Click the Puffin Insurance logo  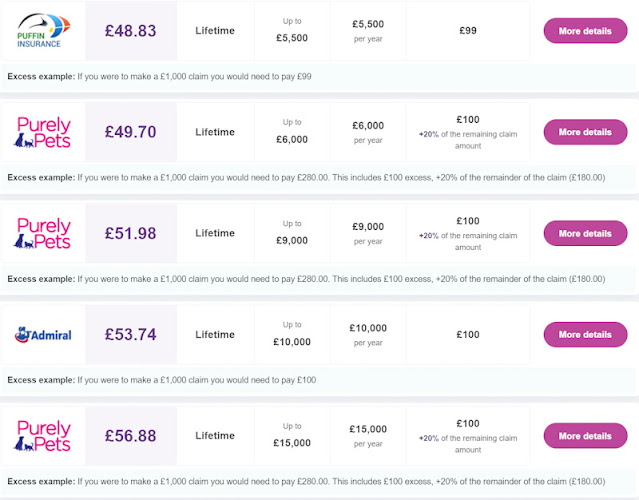(40, 31)
